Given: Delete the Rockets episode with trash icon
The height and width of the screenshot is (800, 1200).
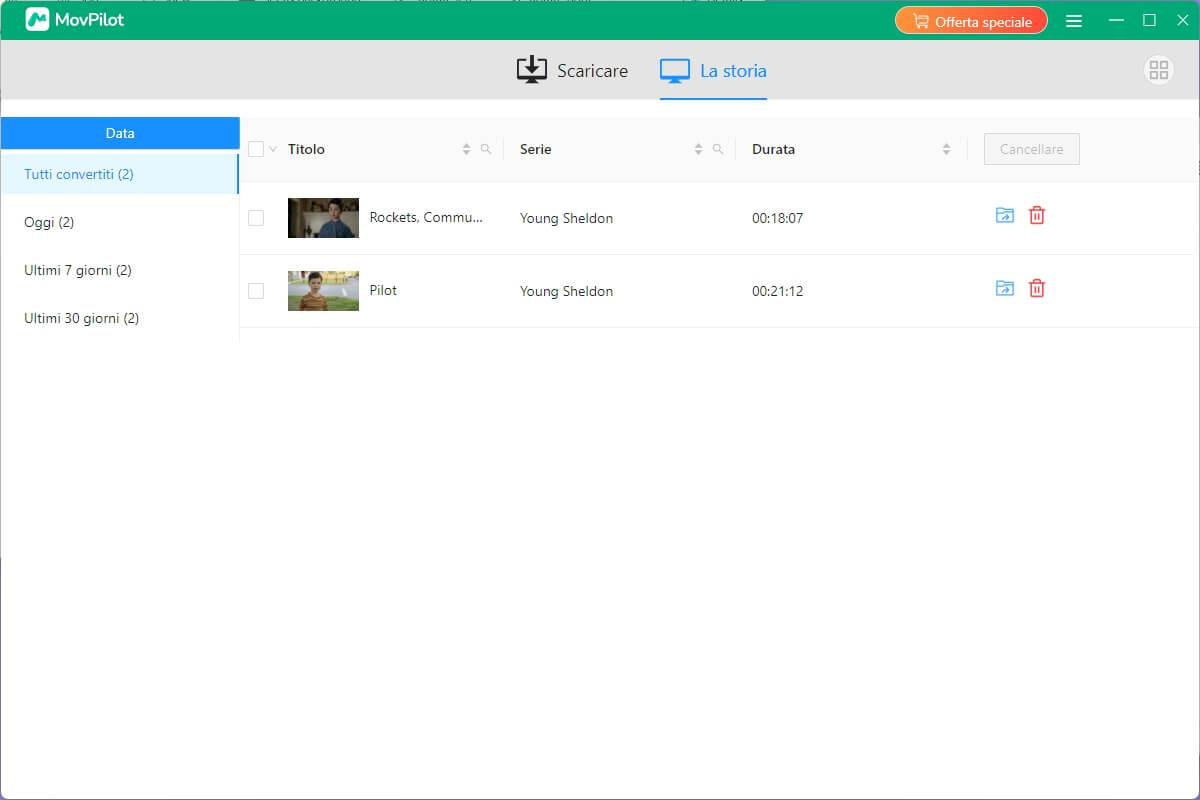Looking at the screenshot, I should click(1036, 215).
